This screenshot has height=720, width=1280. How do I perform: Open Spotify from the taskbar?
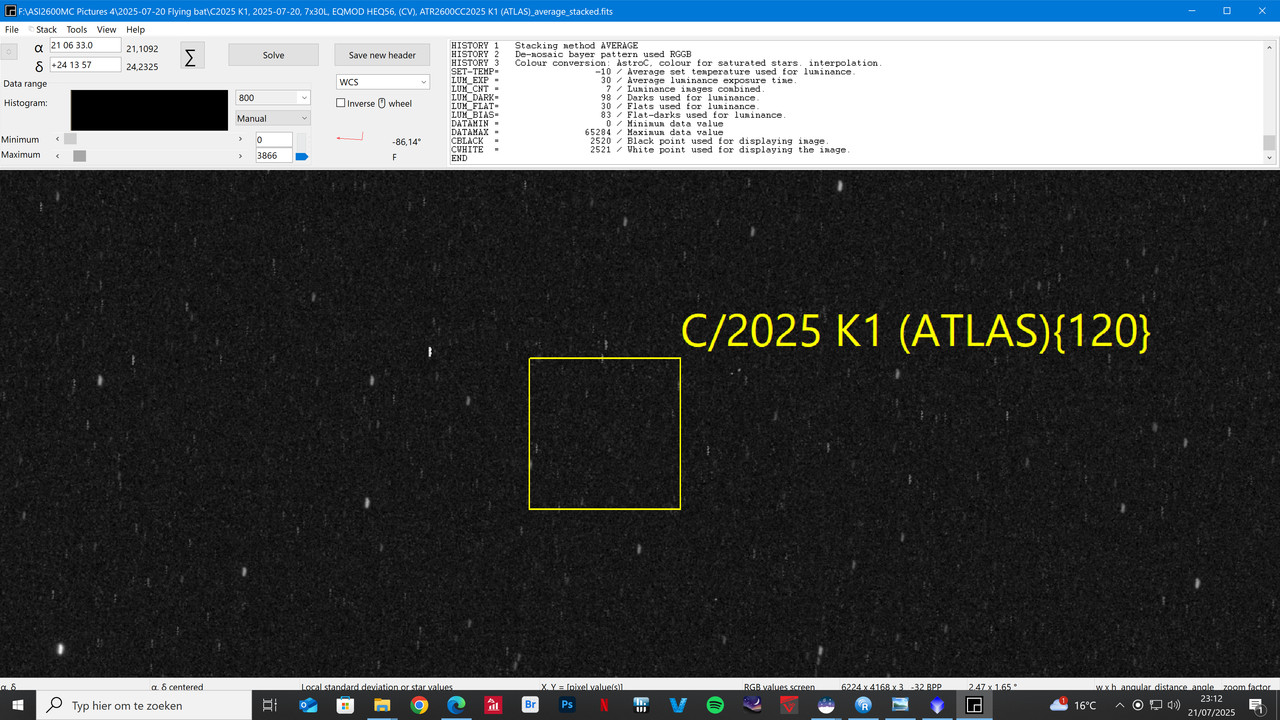(715, 705)
